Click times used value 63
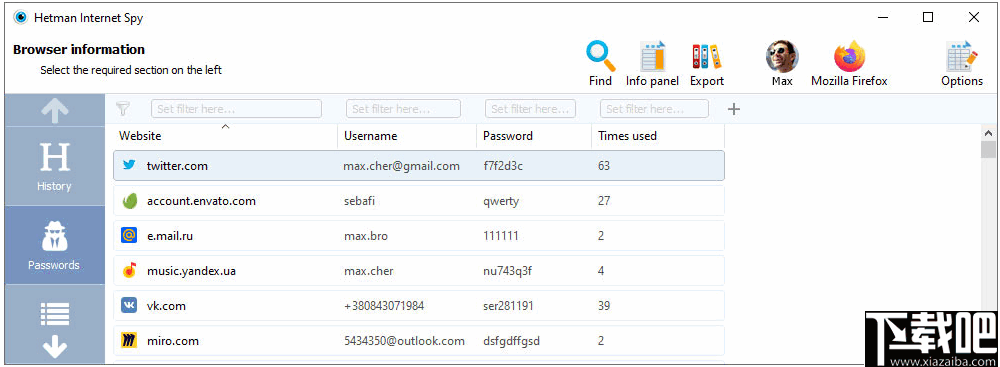Viewport: 1000px width, 367px height. tap(604, 166)
